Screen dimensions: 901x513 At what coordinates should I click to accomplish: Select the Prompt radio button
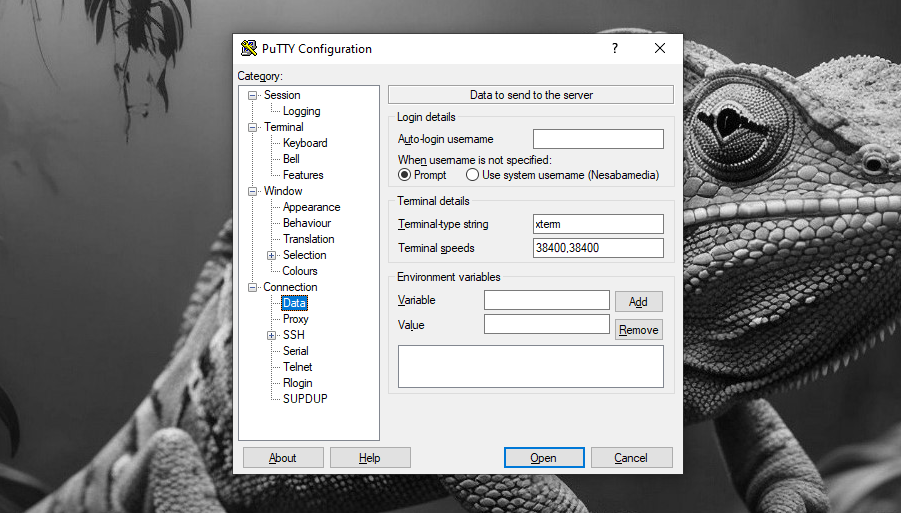pyautogui.click(x=405, y=175)
